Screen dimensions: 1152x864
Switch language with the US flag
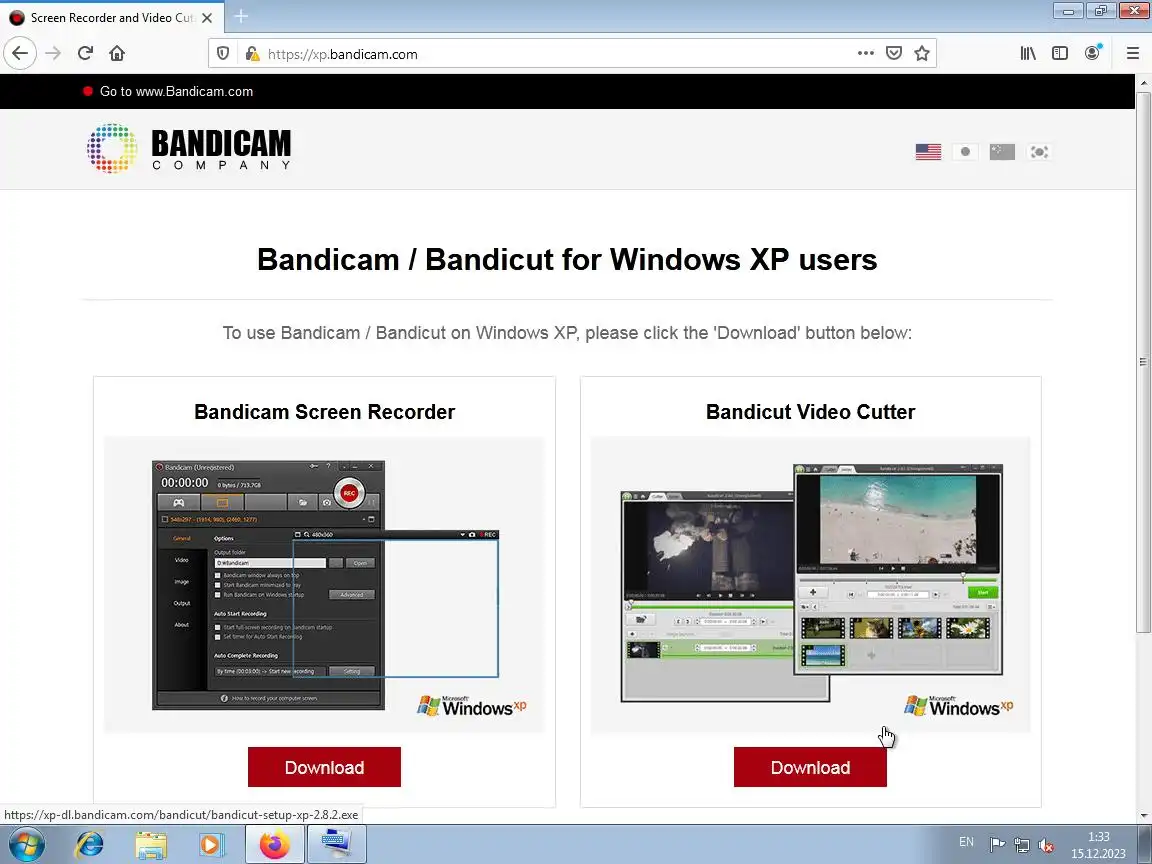coord(928,152)
